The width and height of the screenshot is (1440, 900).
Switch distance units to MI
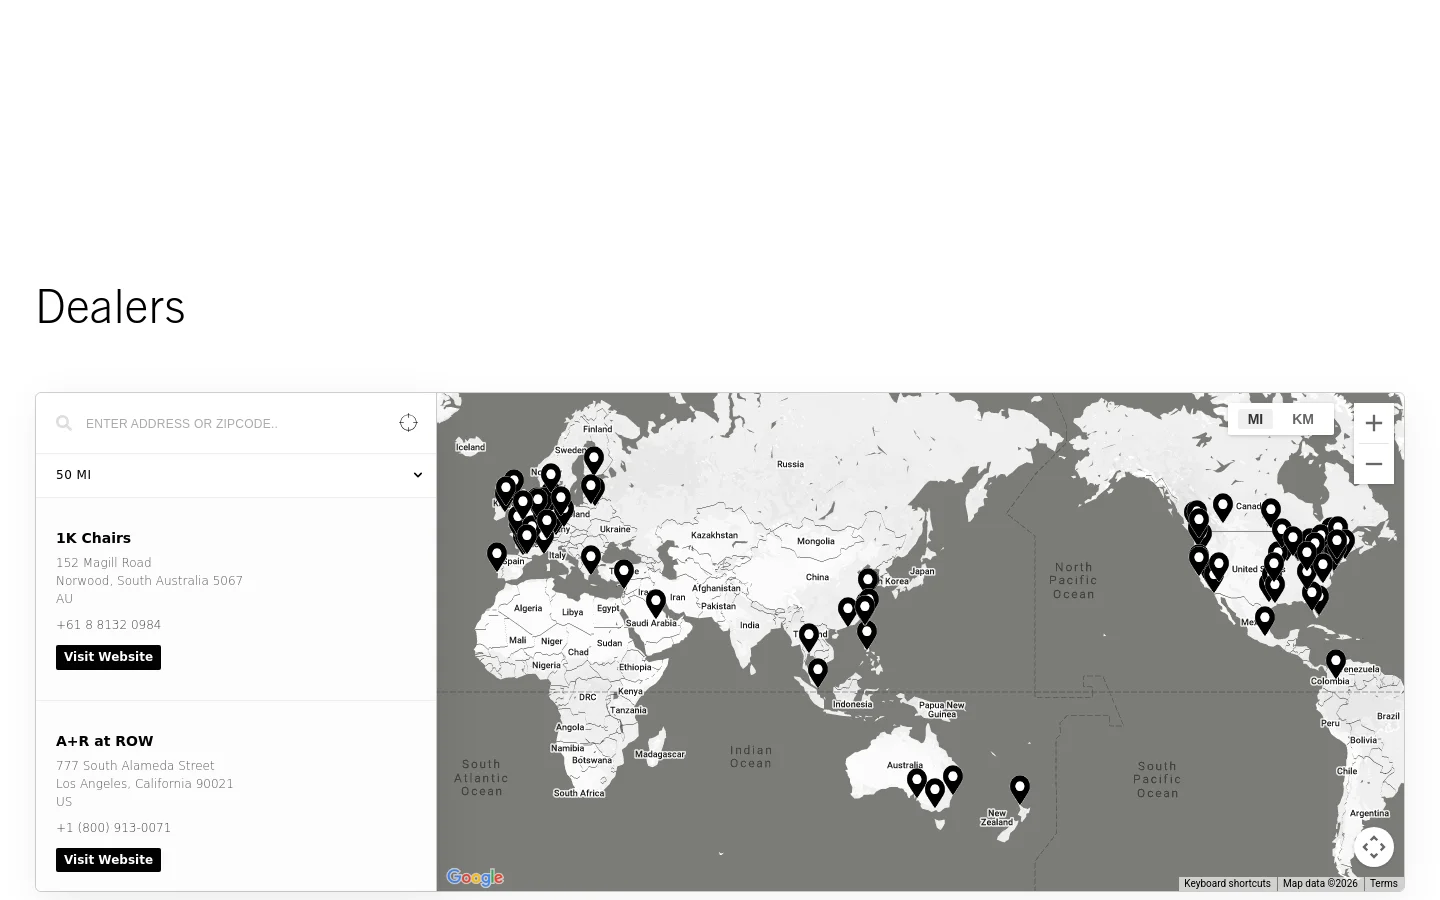click(x=1255, y=419)
